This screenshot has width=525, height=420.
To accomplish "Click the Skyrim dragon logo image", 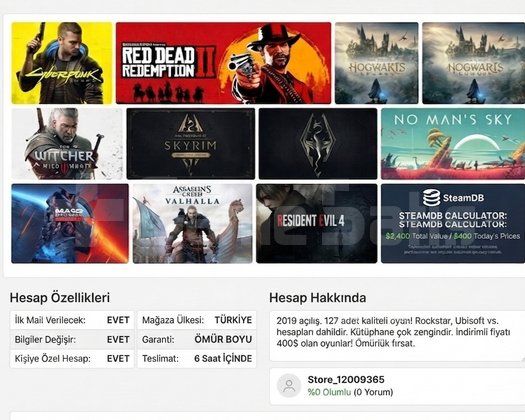I will click(x=318, y=144).
